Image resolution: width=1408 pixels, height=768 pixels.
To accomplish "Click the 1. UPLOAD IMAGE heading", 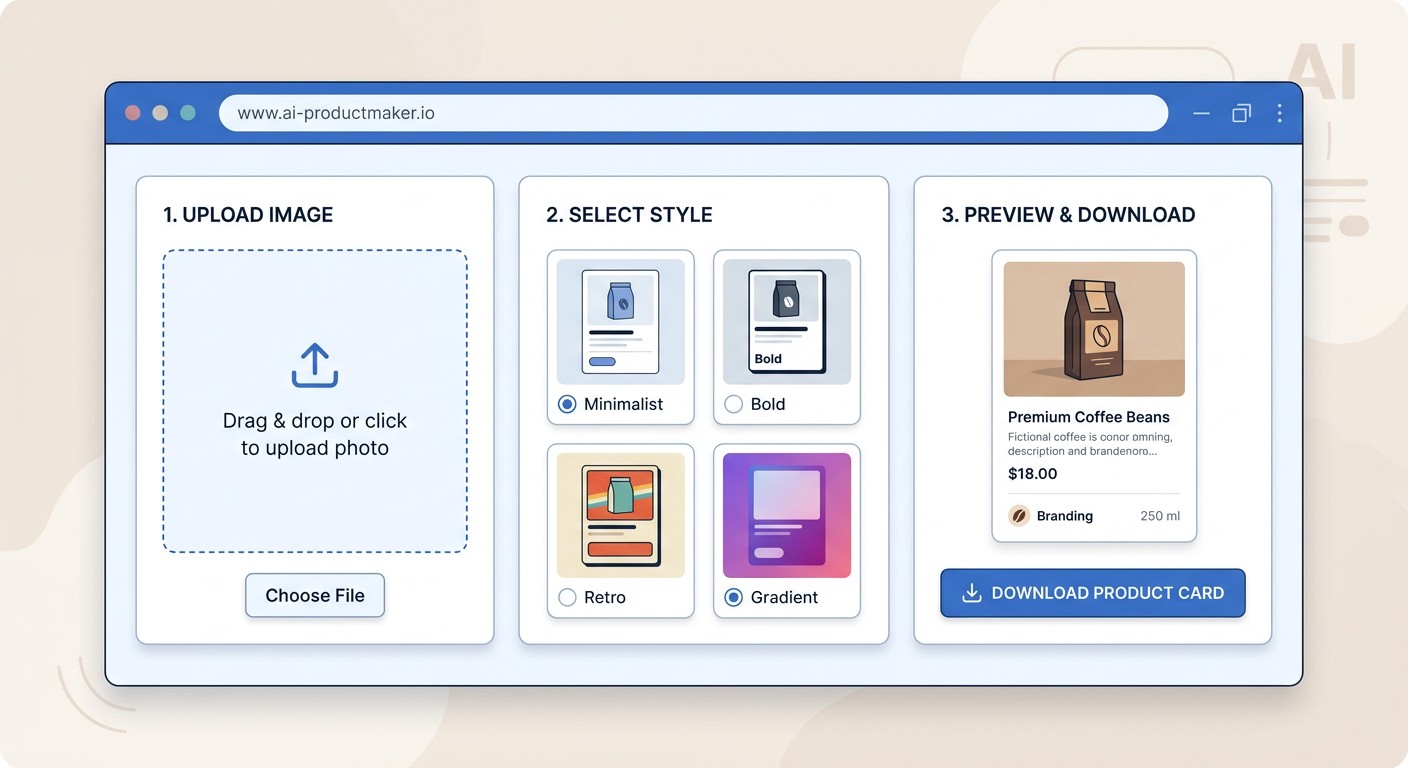I will (248, 215).
